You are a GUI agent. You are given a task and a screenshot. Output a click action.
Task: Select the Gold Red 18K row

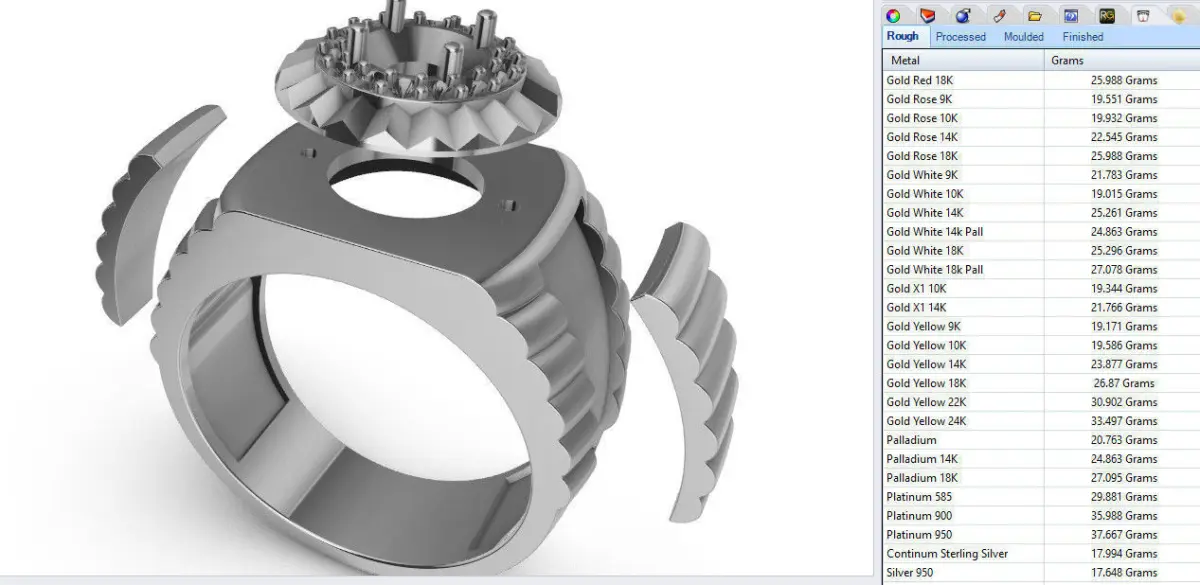coord(1041,80)
